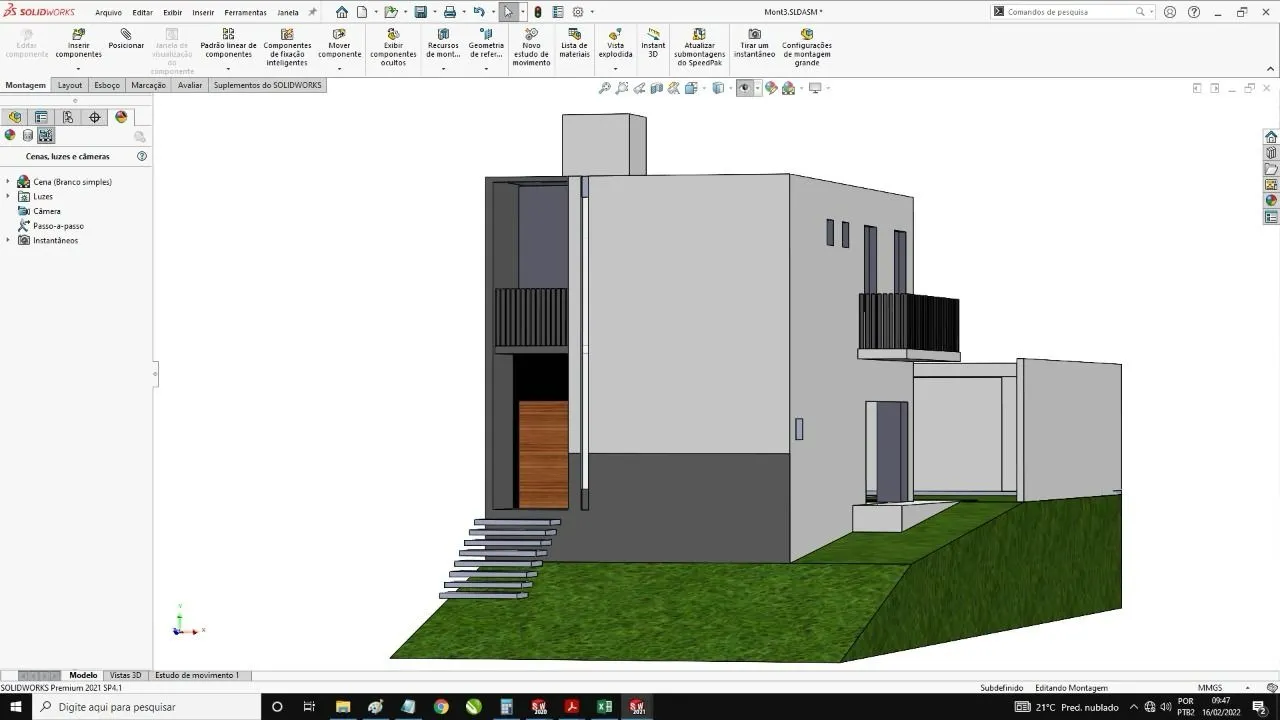1280x720 pixels.
Task: Switch to the Layout tab
Action: coord(70,85)
